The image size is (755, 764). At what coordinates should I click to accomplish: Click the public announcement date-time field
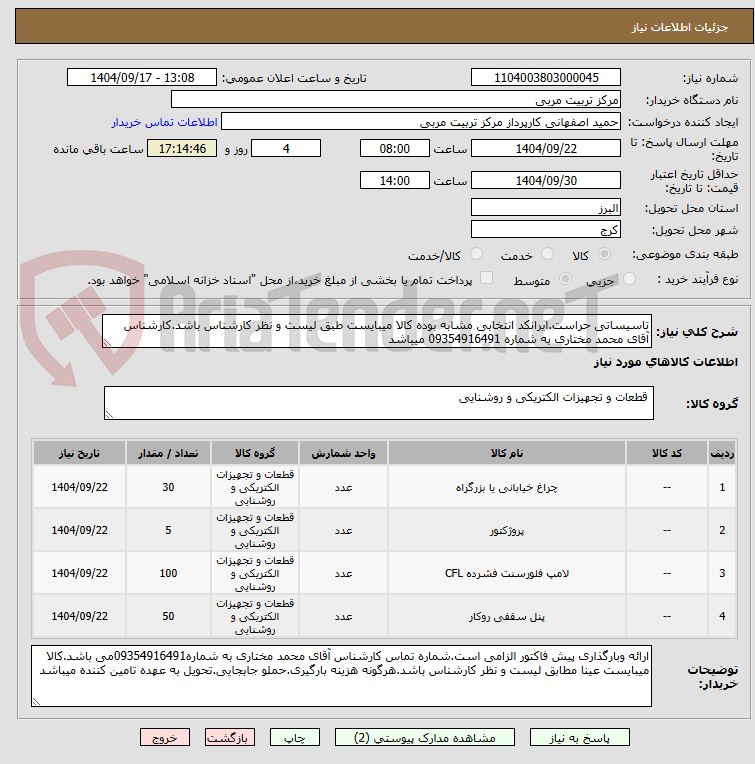click(x=142, y=77)
